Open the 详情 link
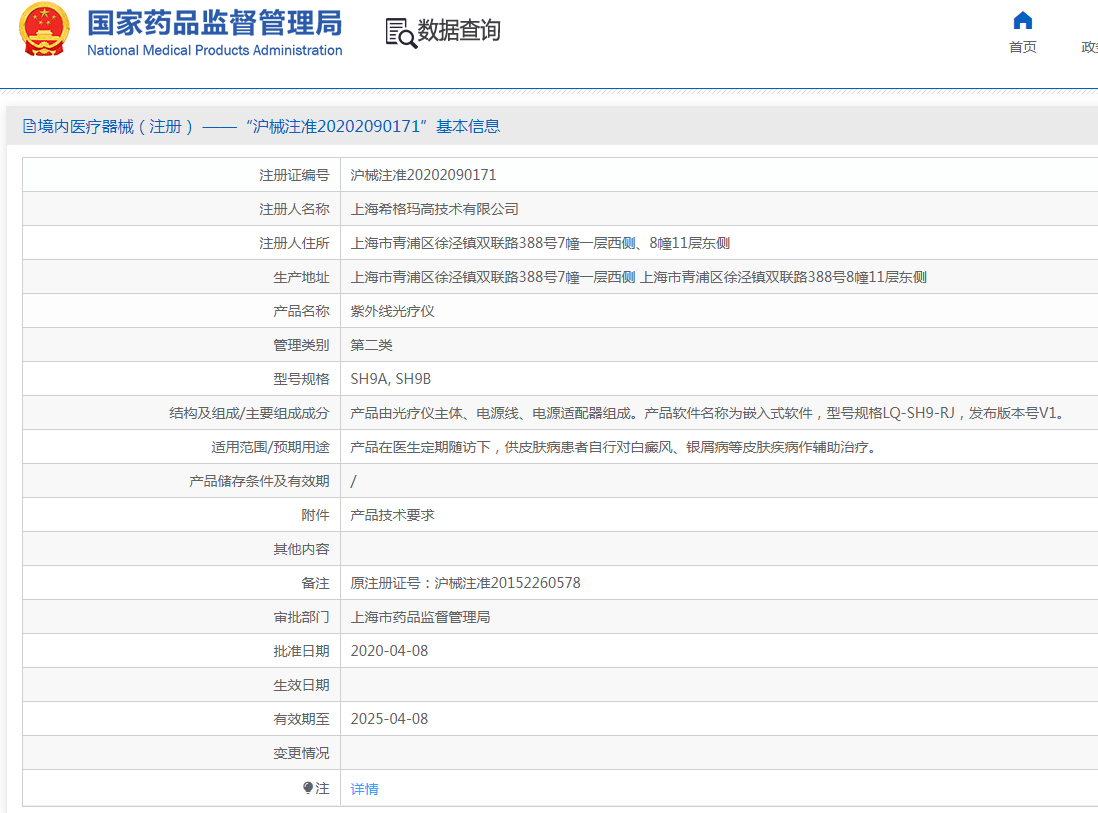Viewport: 1098px width, 813px height. coord(364,788)
